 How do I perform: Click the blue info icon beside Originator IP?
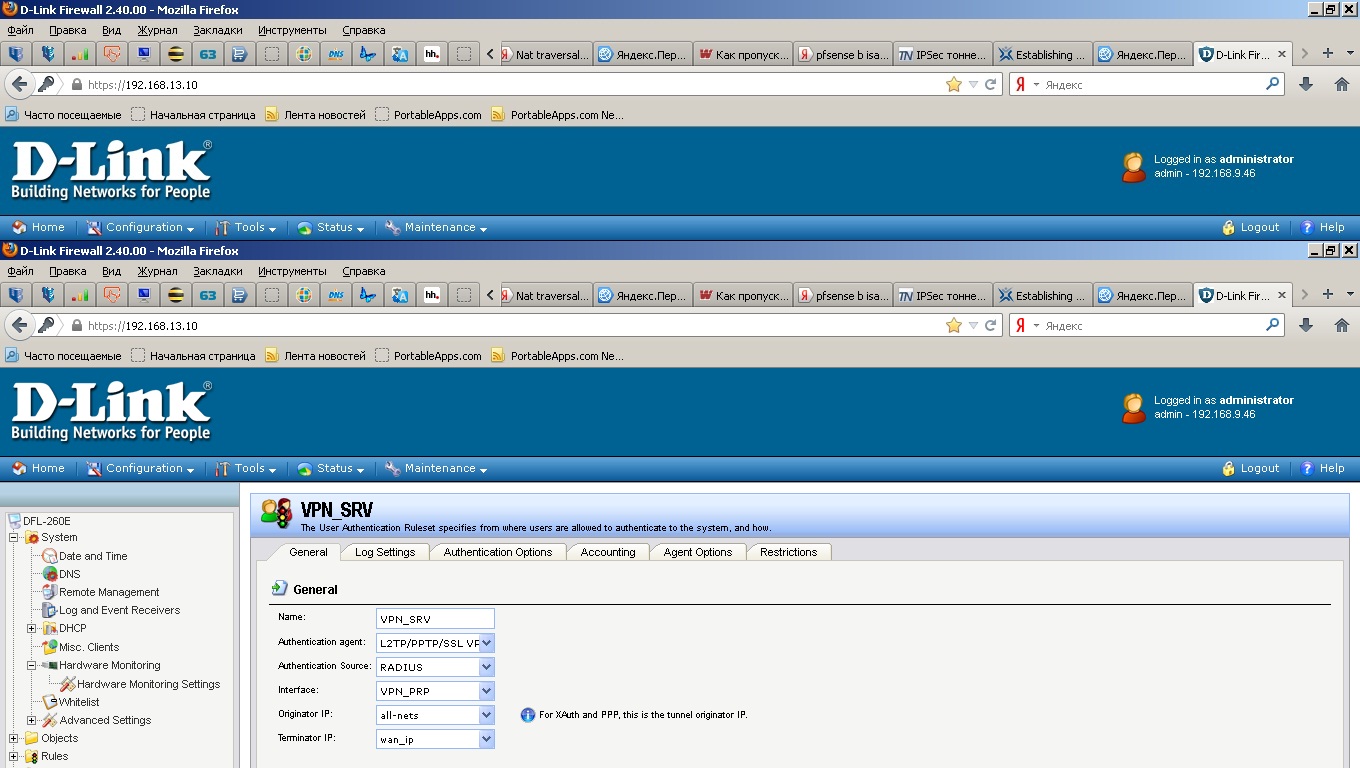click(528, 715)
